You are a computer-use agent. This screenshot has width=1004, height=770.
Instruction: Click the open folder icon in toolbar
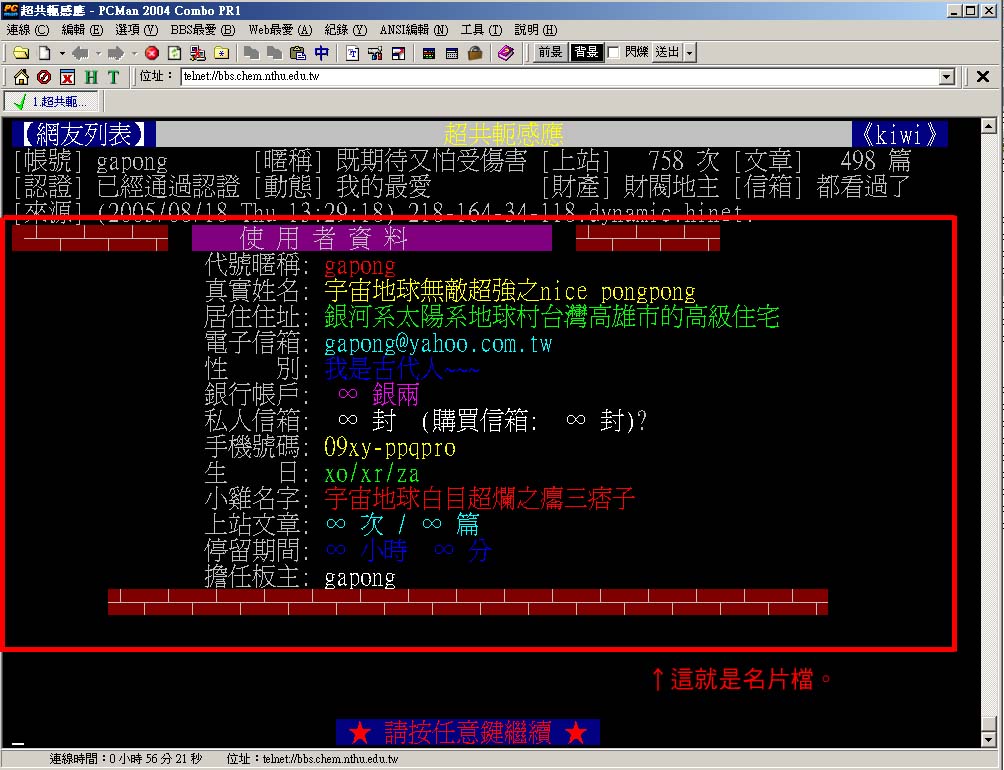click(20, 53)
